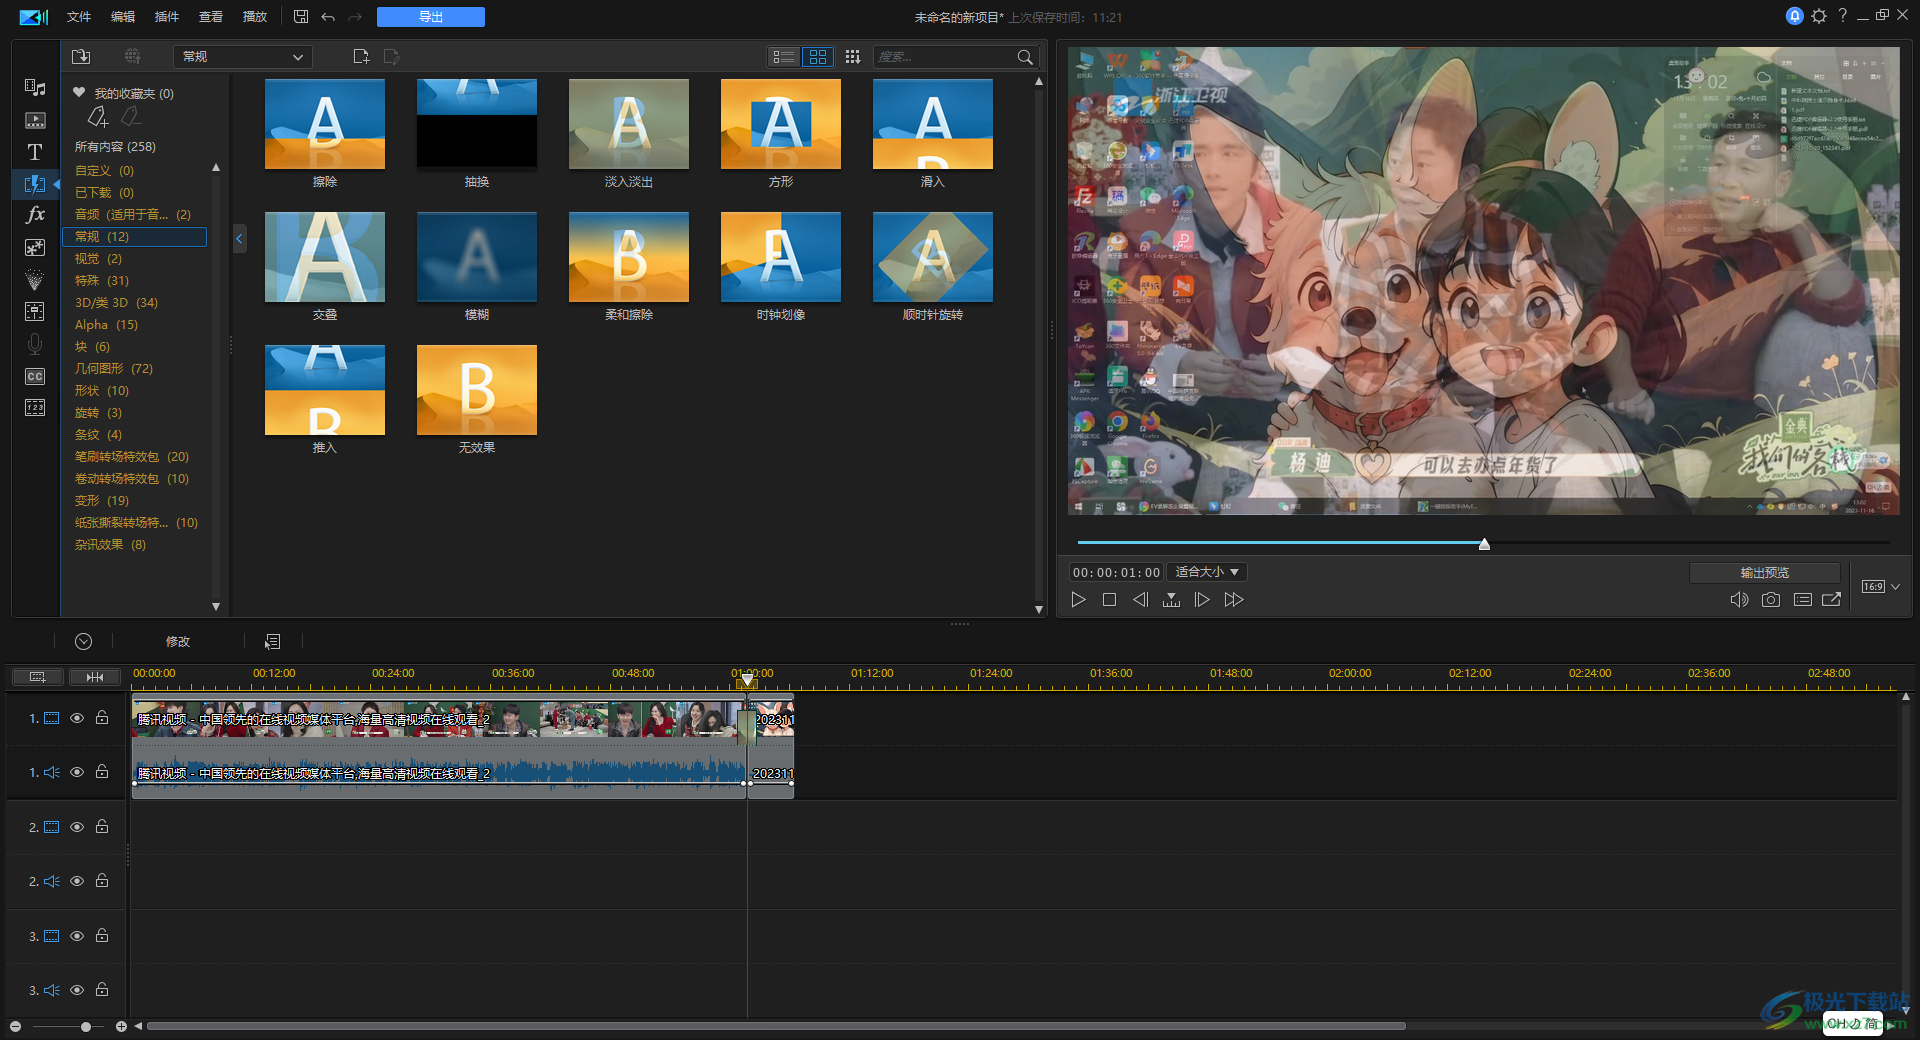
Task: Open the Chapter Room 123 icon
Action: 35,408
